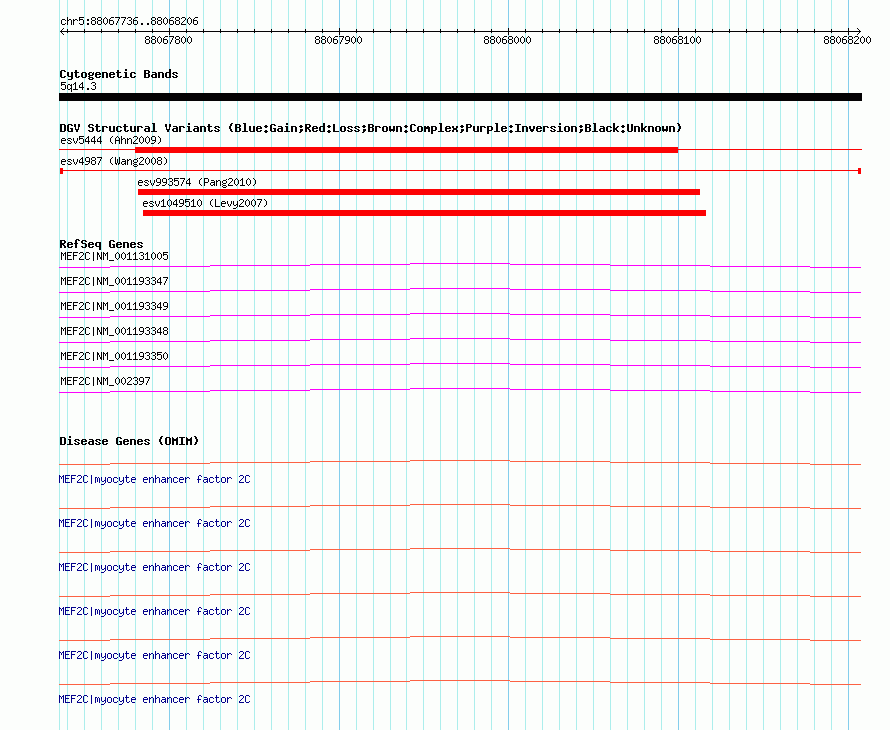Select the RefSeq Genes track title

(102, 244)
